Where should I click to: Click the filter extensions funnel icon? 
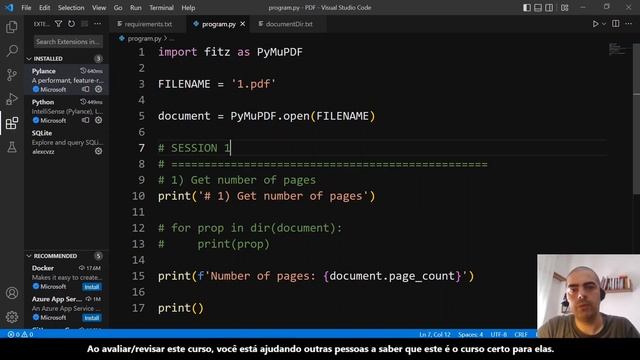click(x=58, y=24)
